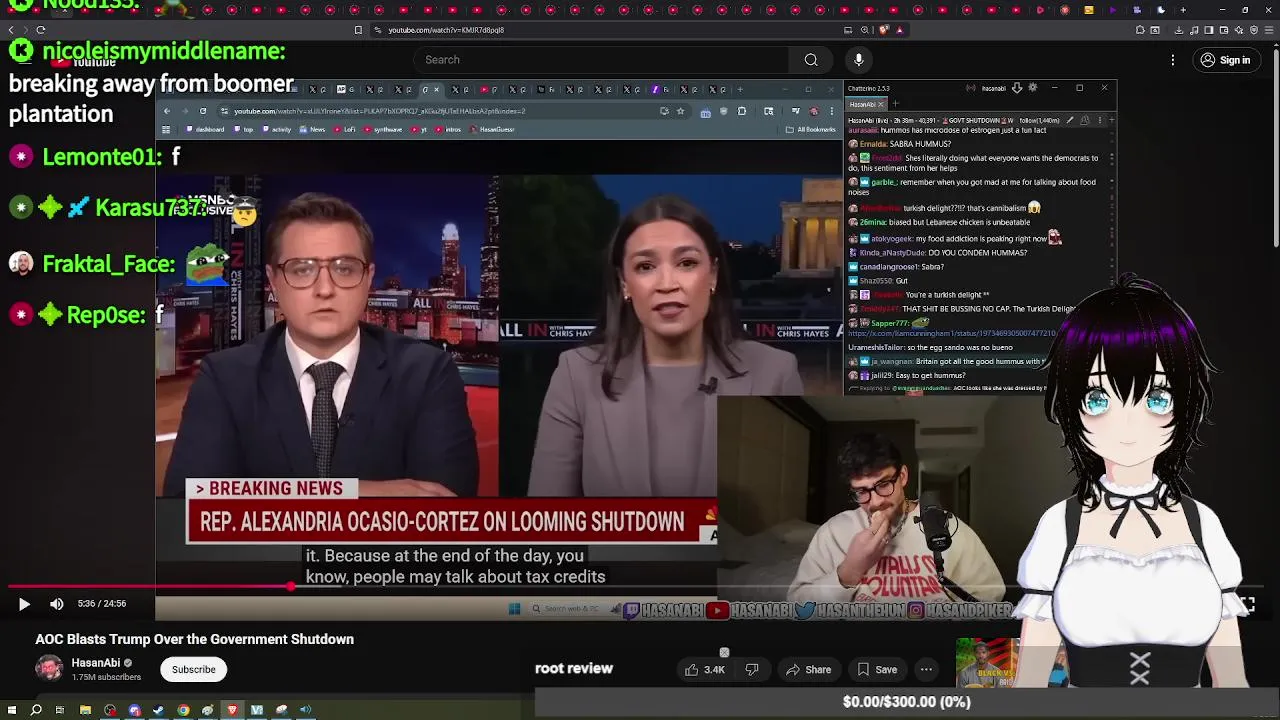The height and width of the screenshot is (720, 1280).
Task: Mute the video with the speaker icon
Action: click(x=57, y=604)
